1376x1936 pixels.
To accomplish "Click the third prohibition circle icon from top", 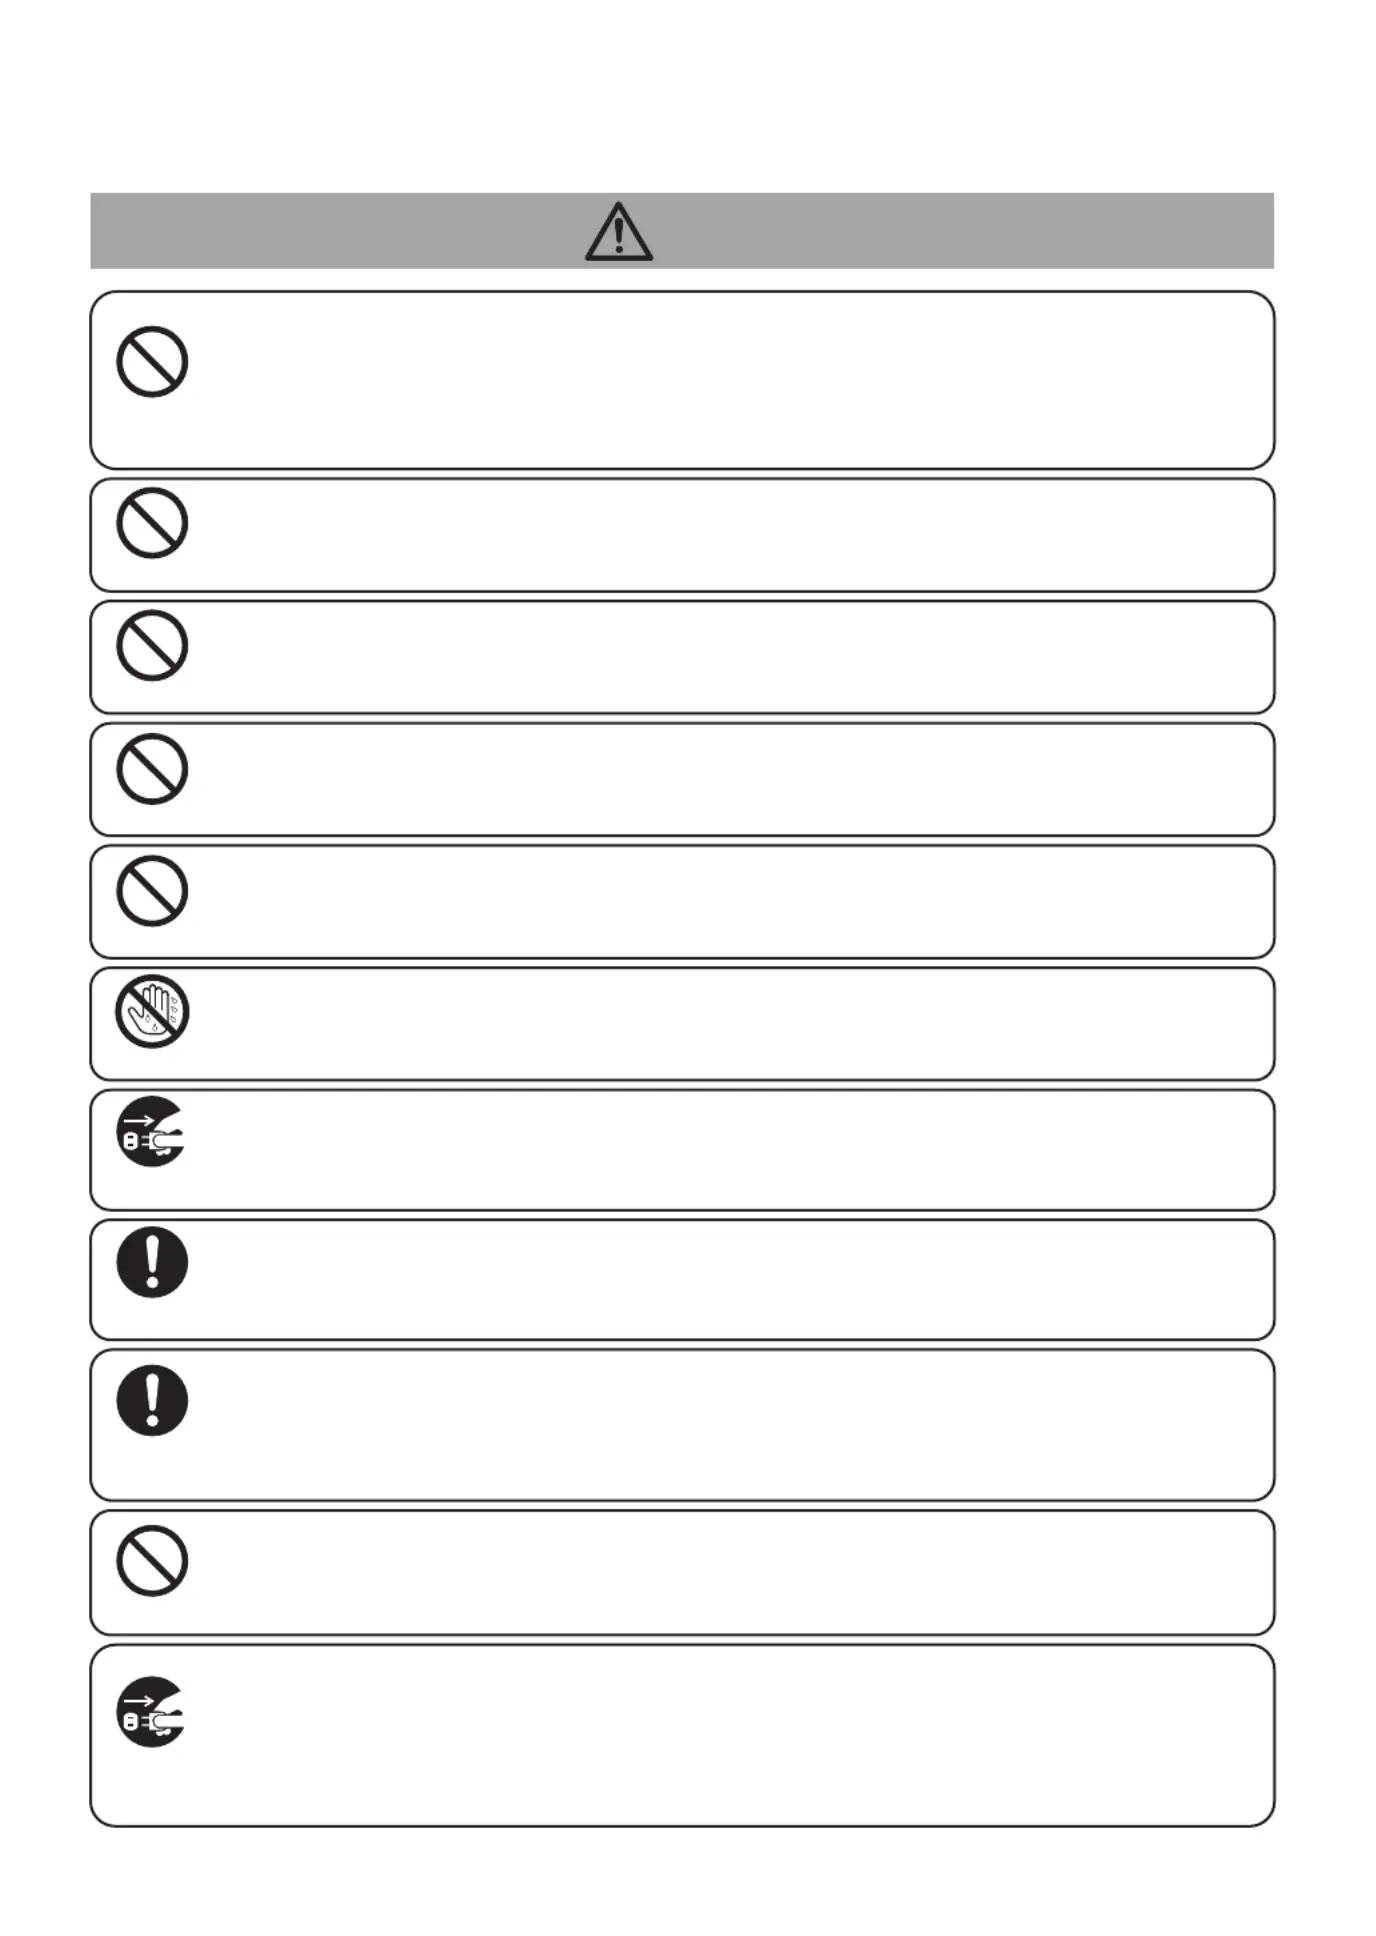I will (152, 645).
